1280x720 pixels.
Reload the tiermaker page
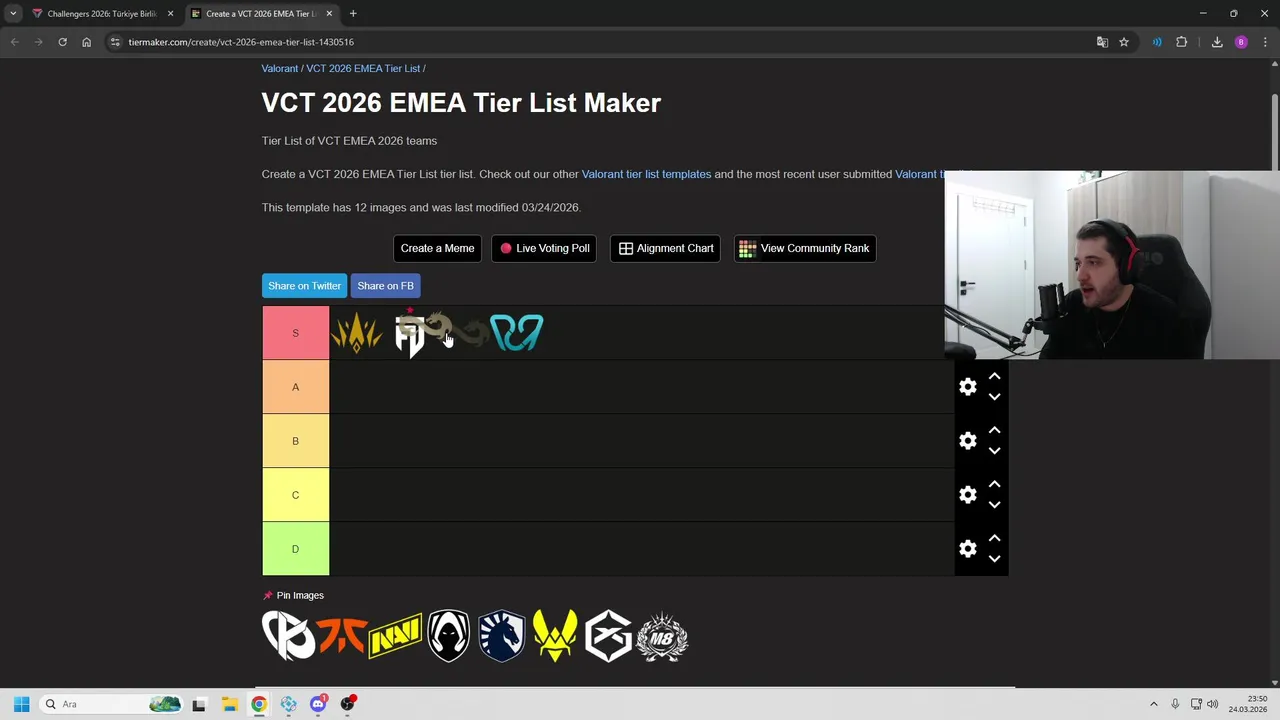(62, 42)
